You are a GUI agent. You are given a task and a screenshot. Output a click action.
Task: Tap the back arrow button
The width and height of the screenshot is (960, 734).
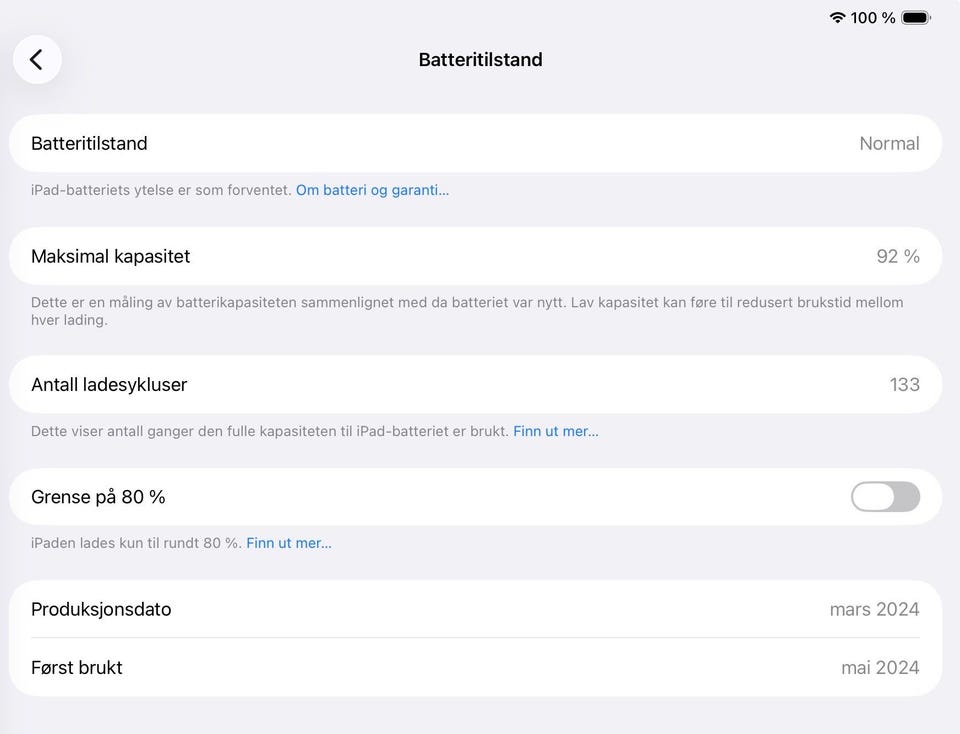coord(37,60)
